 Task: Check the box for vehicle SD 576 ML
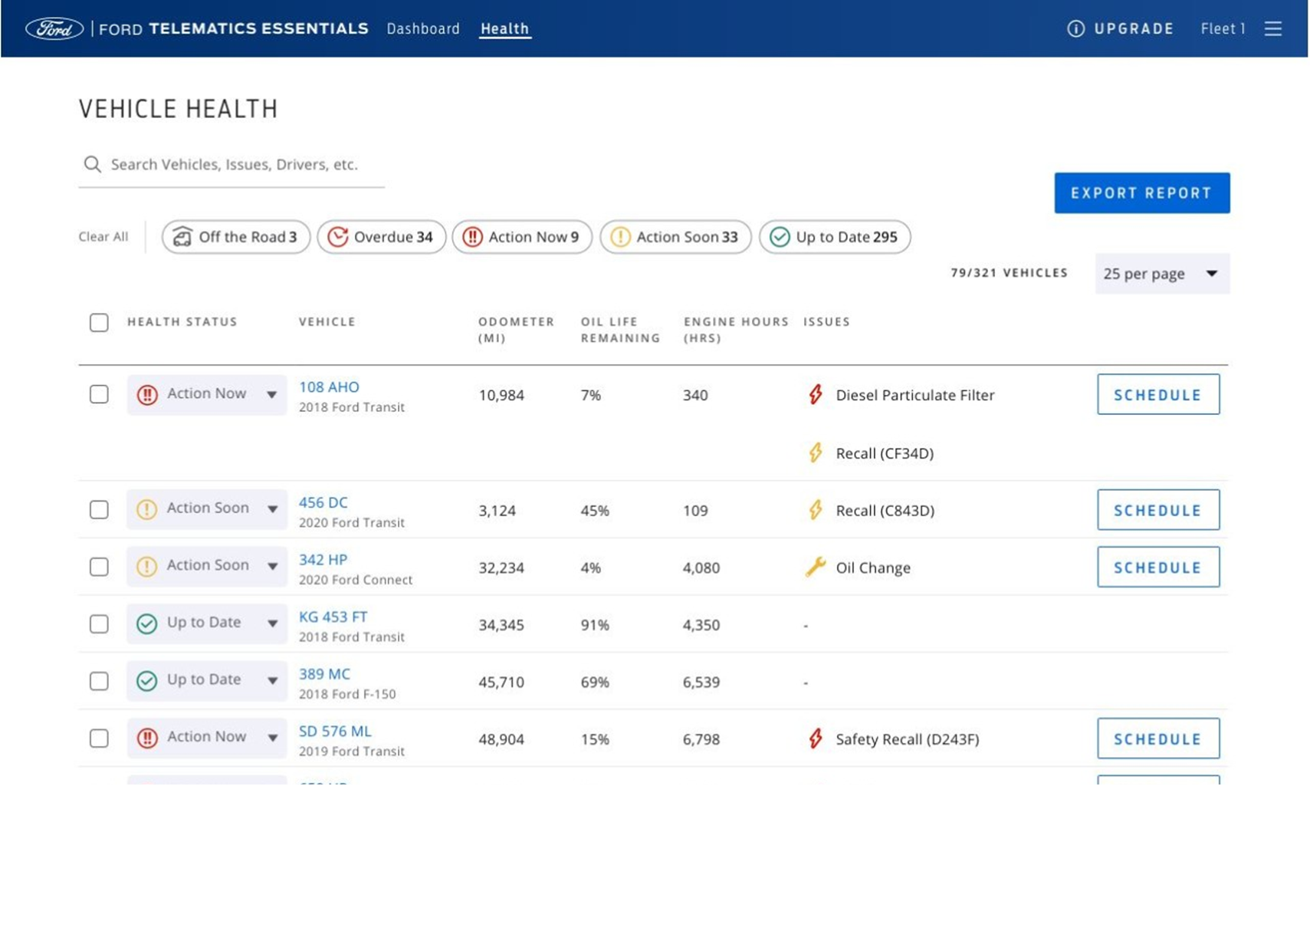point(99,738)
